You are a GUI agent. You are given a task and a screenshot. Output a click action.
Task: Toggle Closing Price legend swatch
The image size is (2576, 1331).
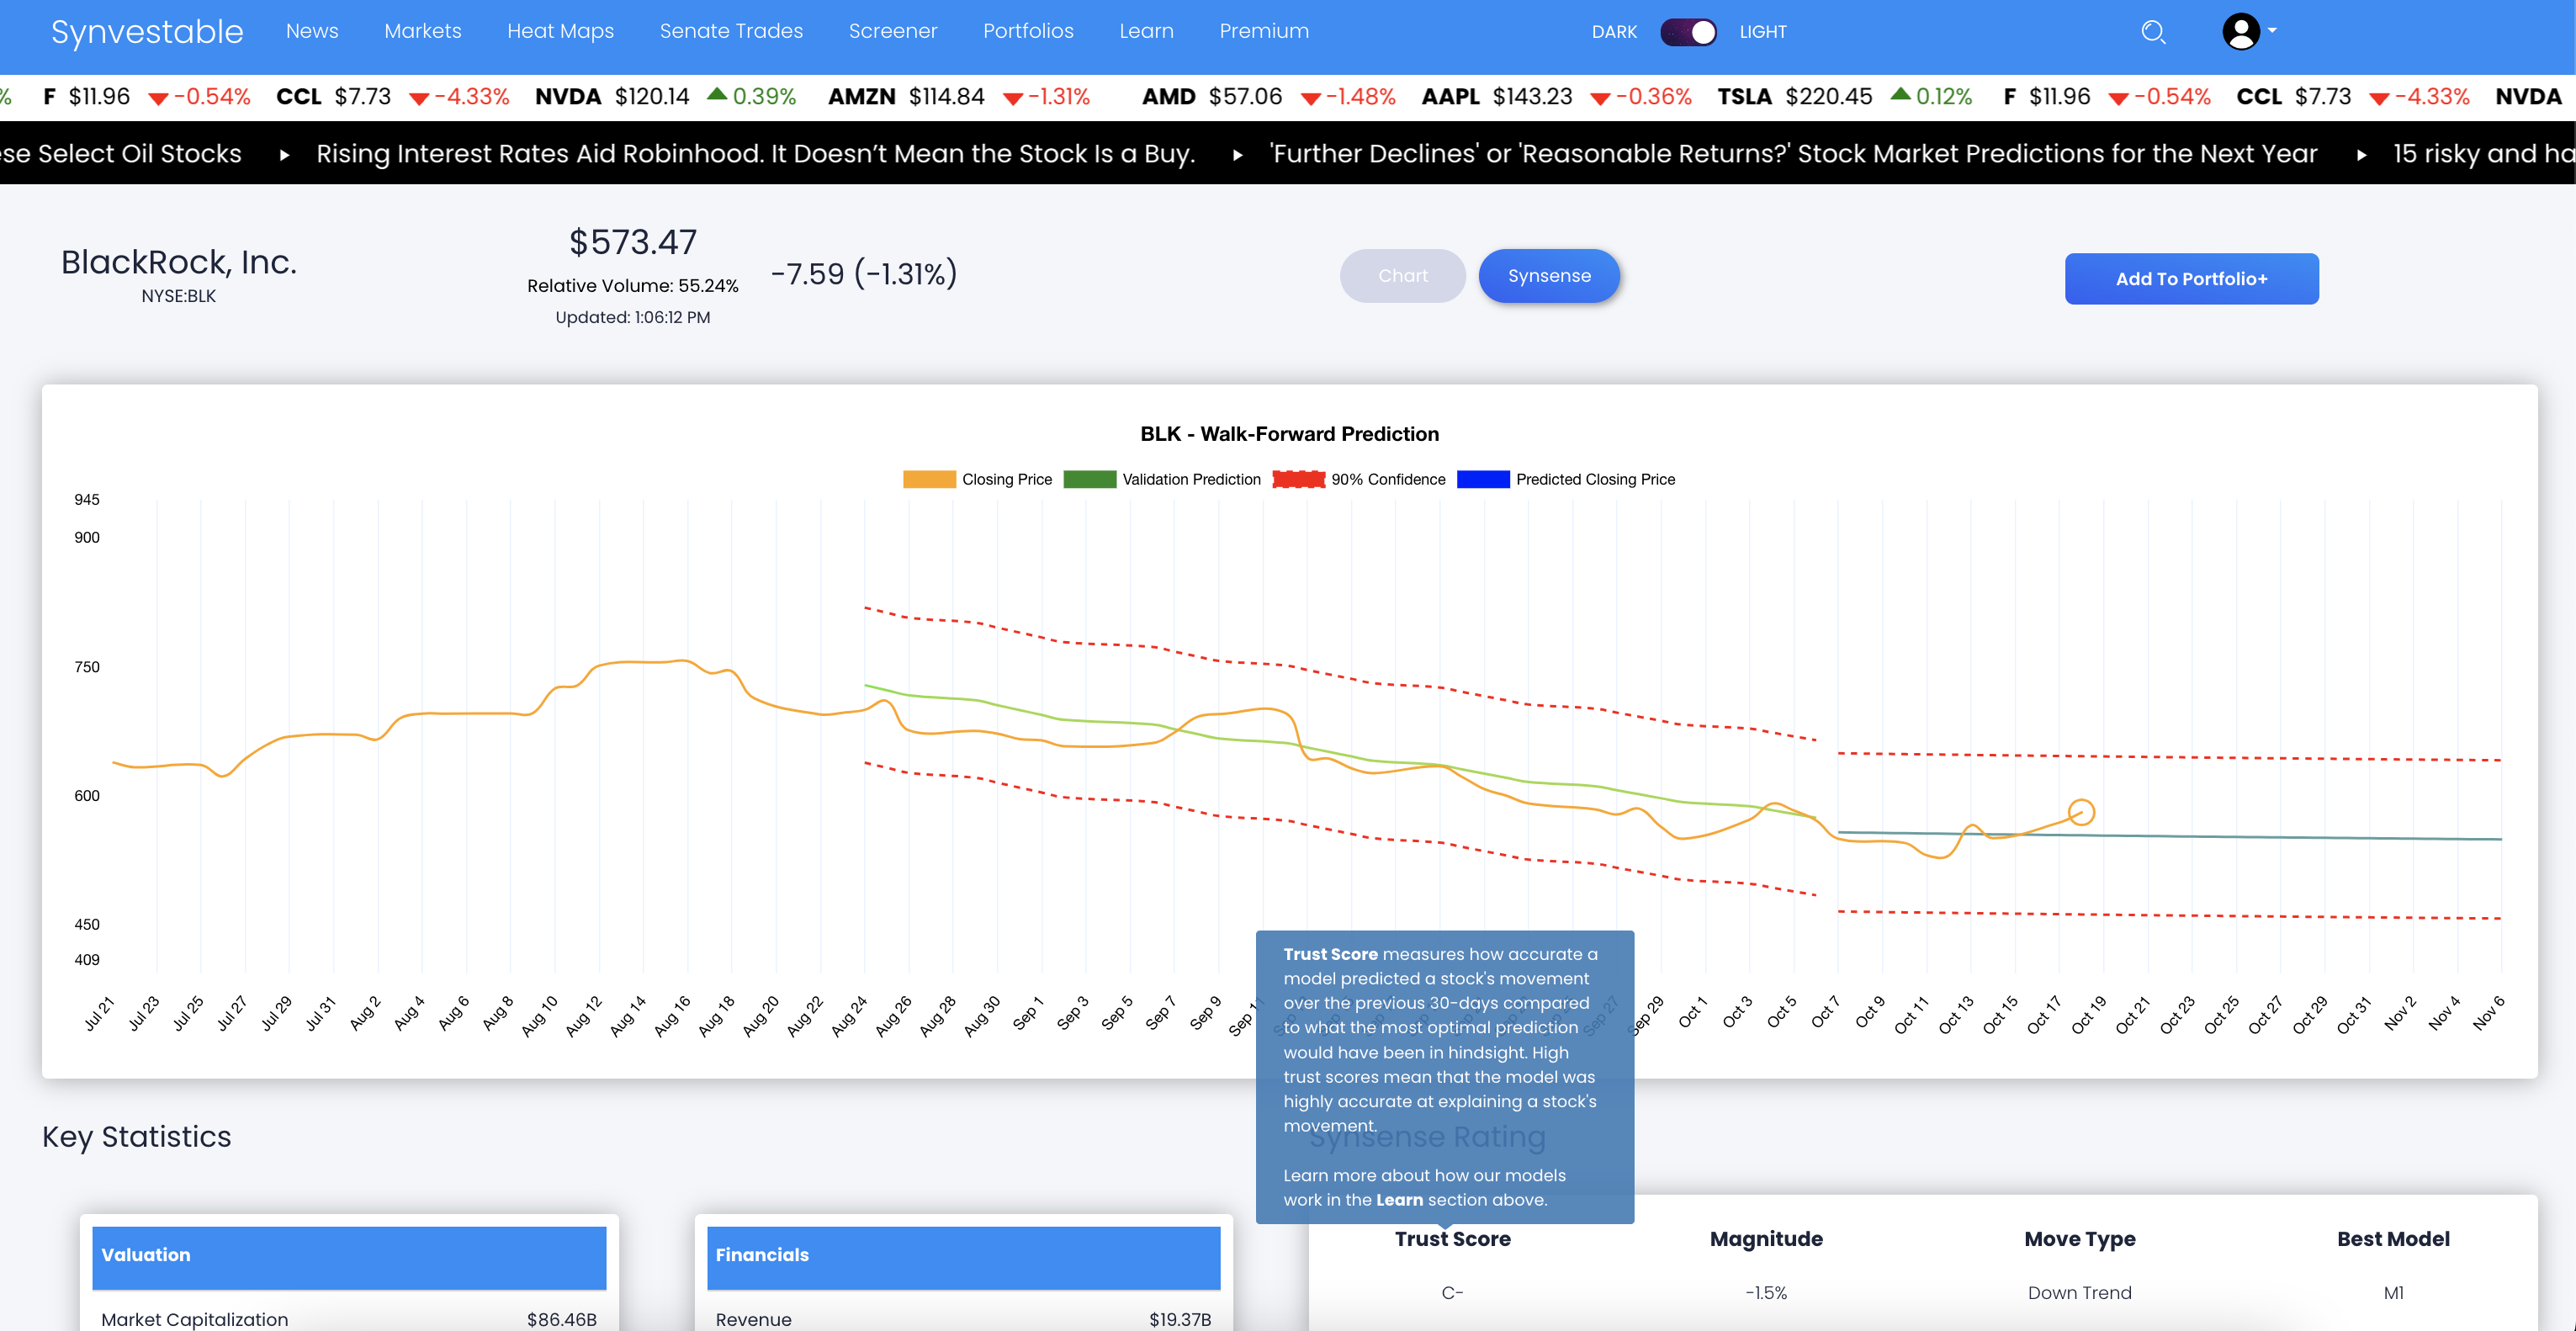click(929, 480)
